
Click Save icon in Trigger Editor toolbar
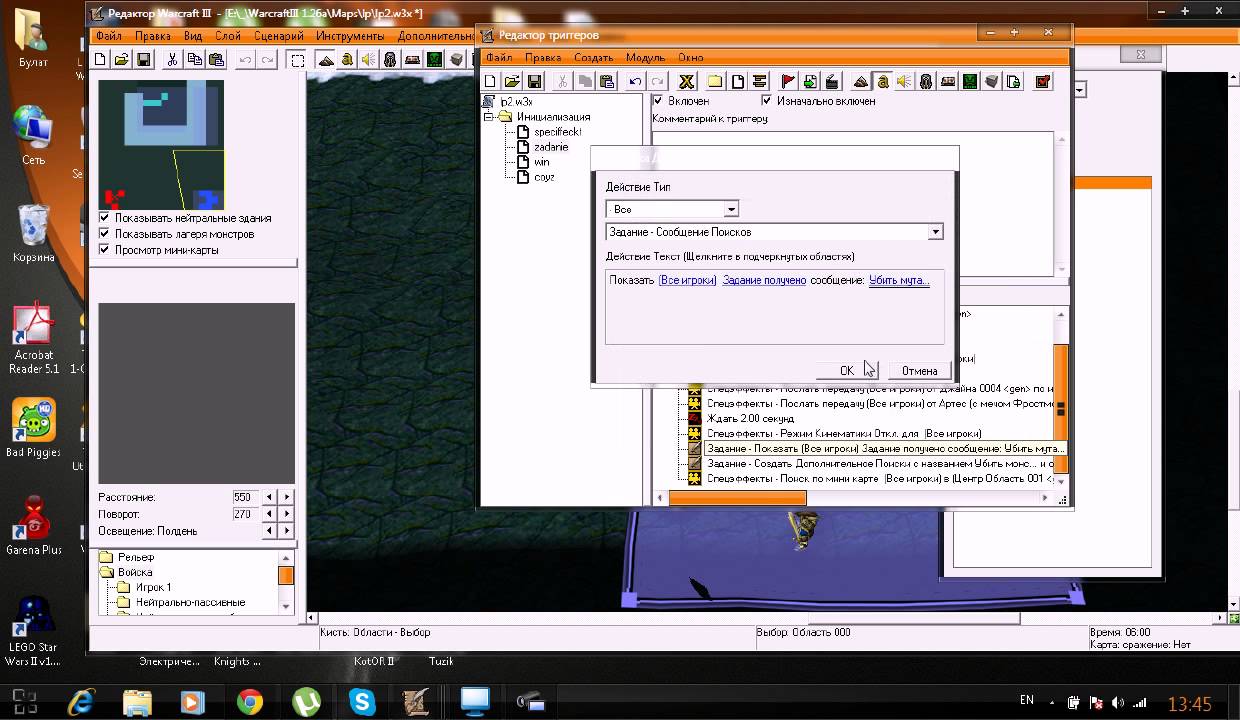click(x=534, y=82)
